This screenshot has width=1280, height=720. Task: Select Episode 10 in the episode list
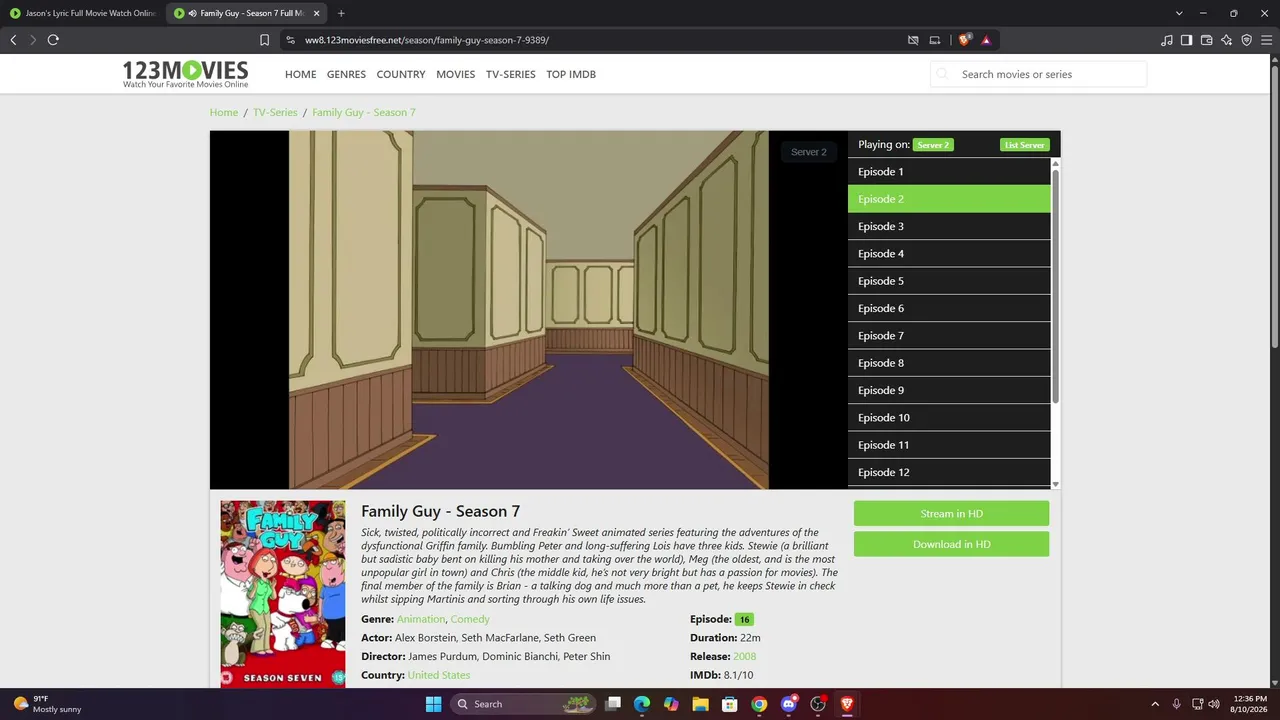tap(949, 418)
